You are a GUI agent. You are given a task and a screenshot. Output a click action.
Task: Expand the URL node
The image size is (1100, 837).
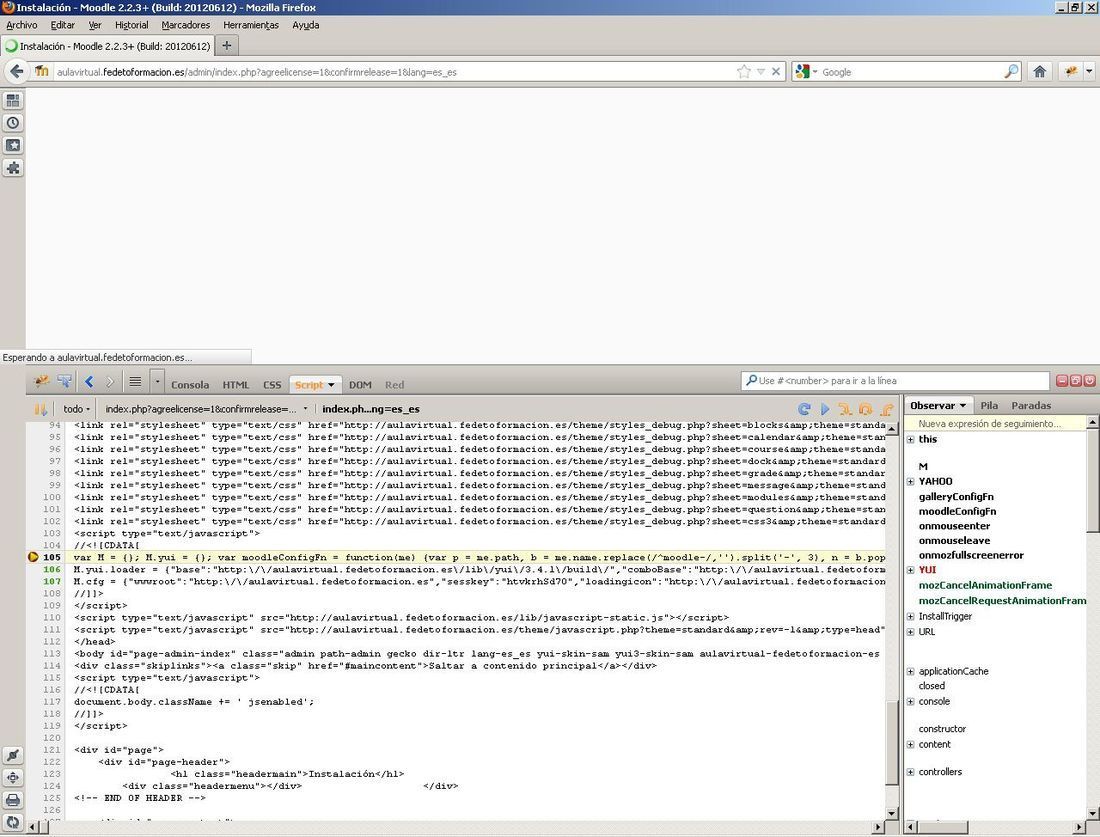point(910,631)
